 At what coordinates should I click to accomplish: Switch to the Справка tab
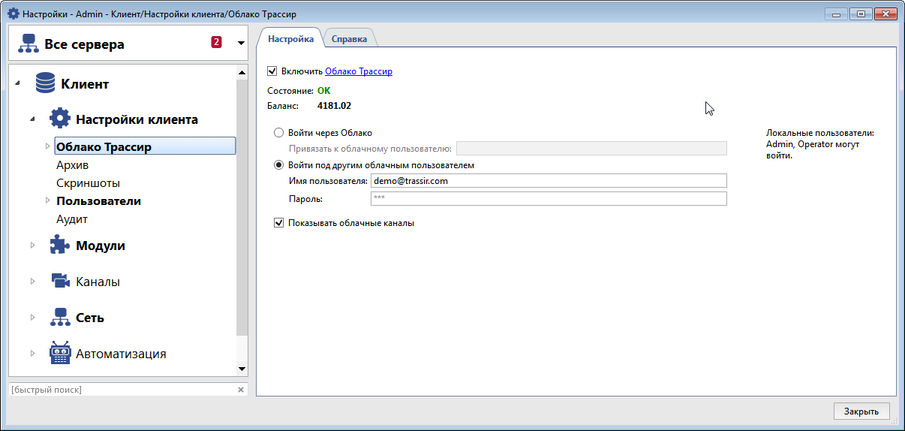(x=349, y=39)
